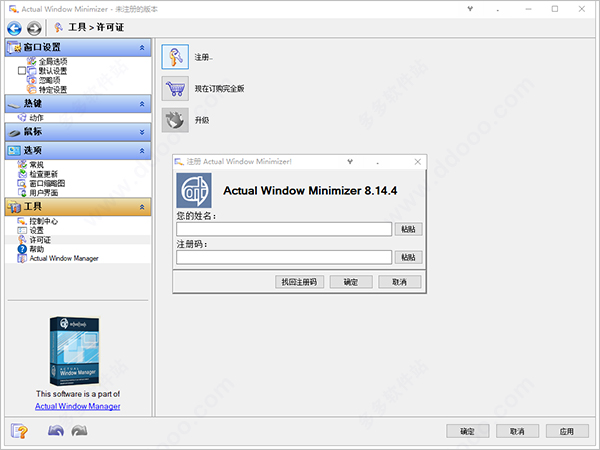Viewport: 600px width, 450px height.
Task: Open 窗口缩略图 item
Action: point(47,183)
